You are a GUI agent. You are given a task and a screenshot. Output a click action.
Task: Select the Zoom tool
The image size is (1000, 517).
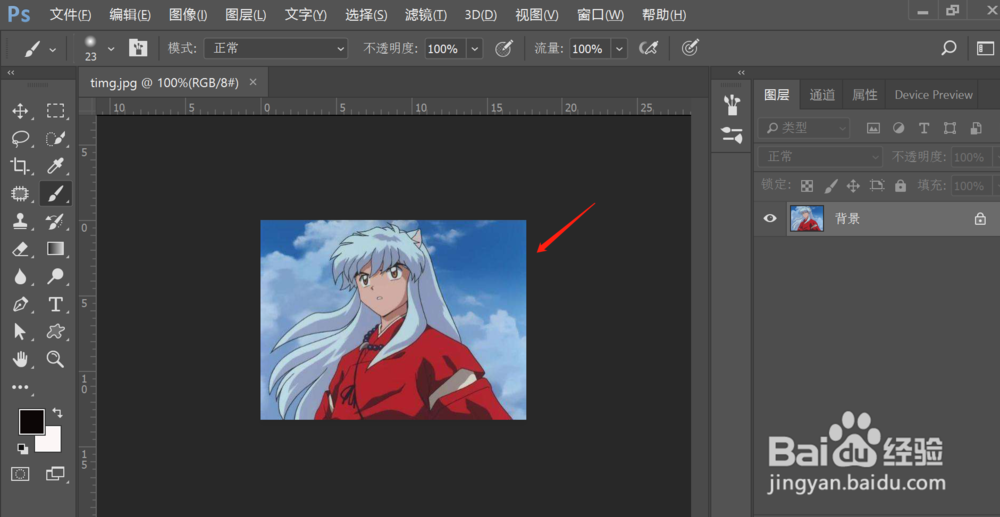(x=55, y=359)
